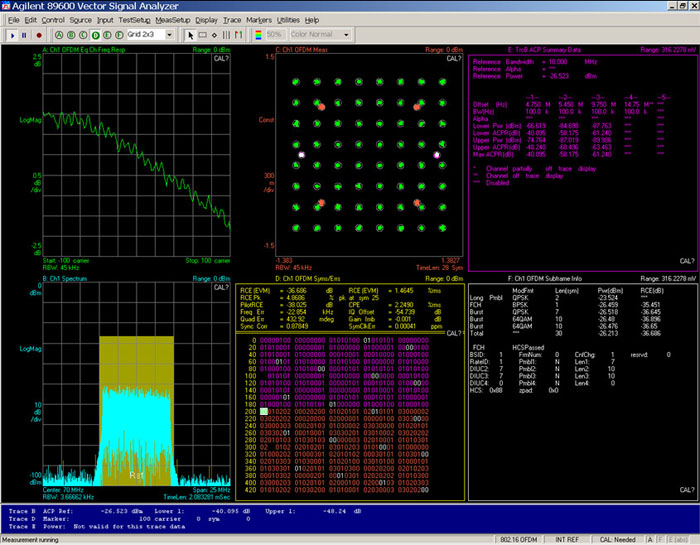Click the application icon in title bar
This screenshot has width=700, height=545.
click(x=6, y=6)
